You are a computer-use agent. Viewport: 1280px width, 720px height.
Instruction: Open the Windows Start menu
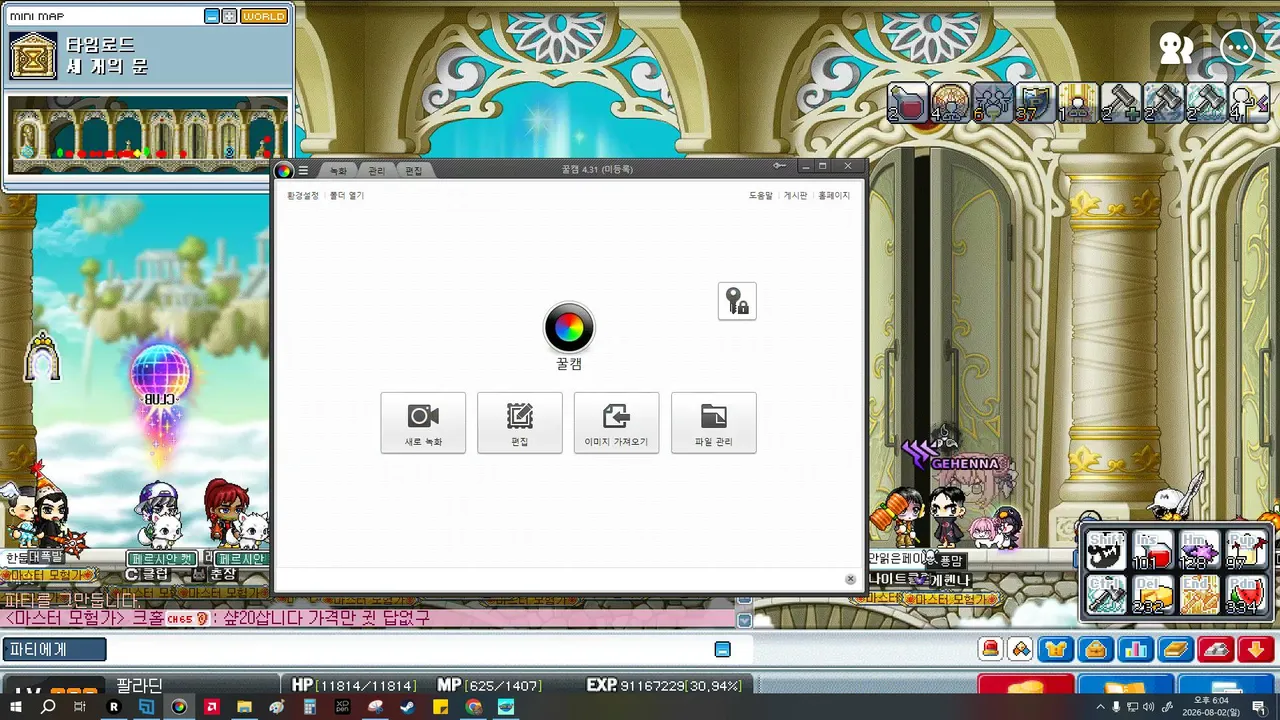[x=17, y=707]
